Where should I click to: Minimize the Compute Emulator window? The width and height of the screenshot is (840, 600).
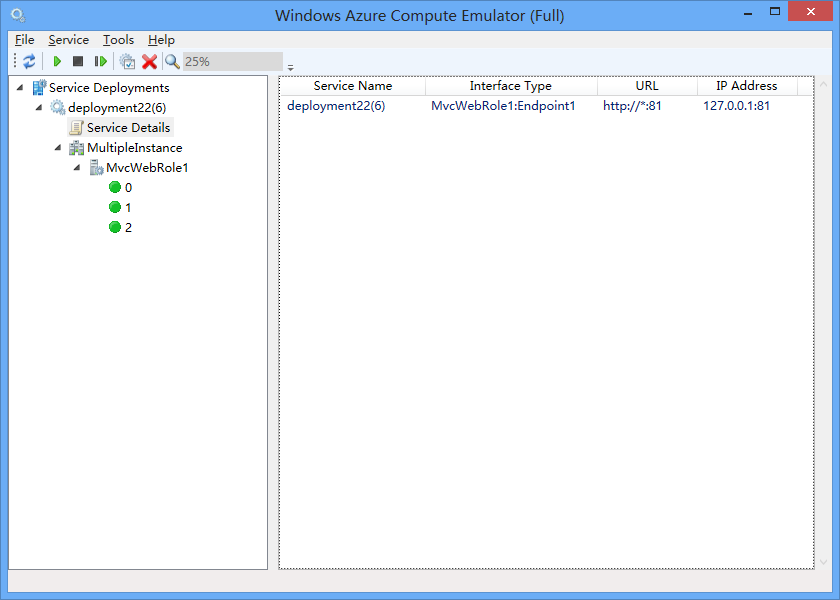click(748, 13)
